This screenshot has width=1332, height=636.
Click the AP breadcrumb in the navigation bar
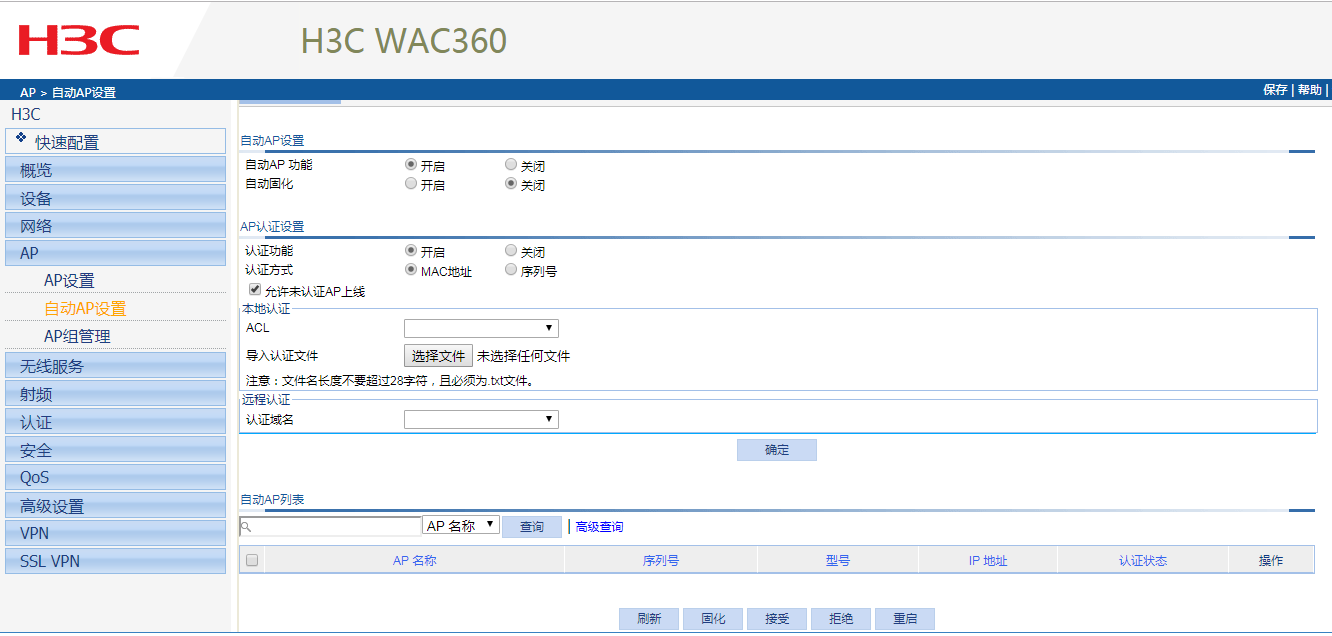(28, 92)
